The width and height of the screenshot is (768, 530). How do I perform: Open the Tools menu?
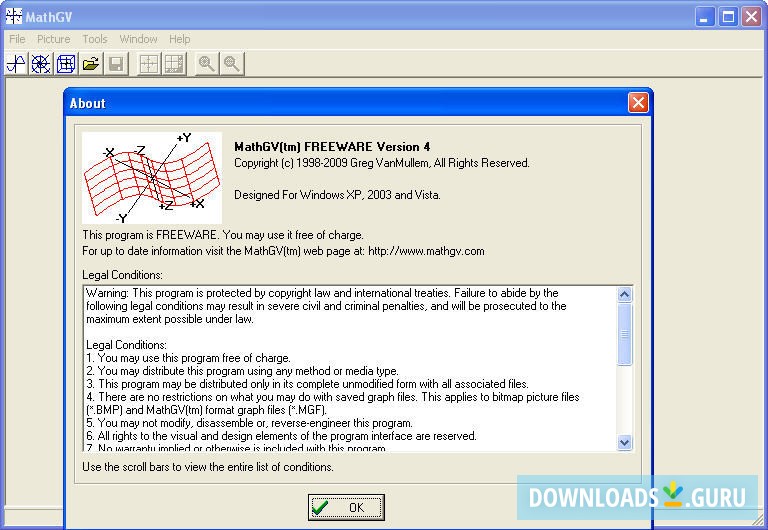[95, 39]
